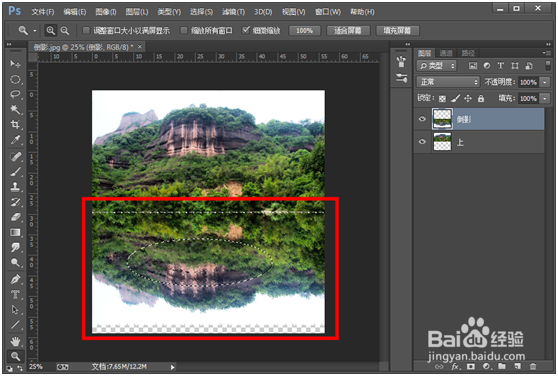558x376 pixels.
Task: Select the Hand tool
Action: click(x=15, y=341)
